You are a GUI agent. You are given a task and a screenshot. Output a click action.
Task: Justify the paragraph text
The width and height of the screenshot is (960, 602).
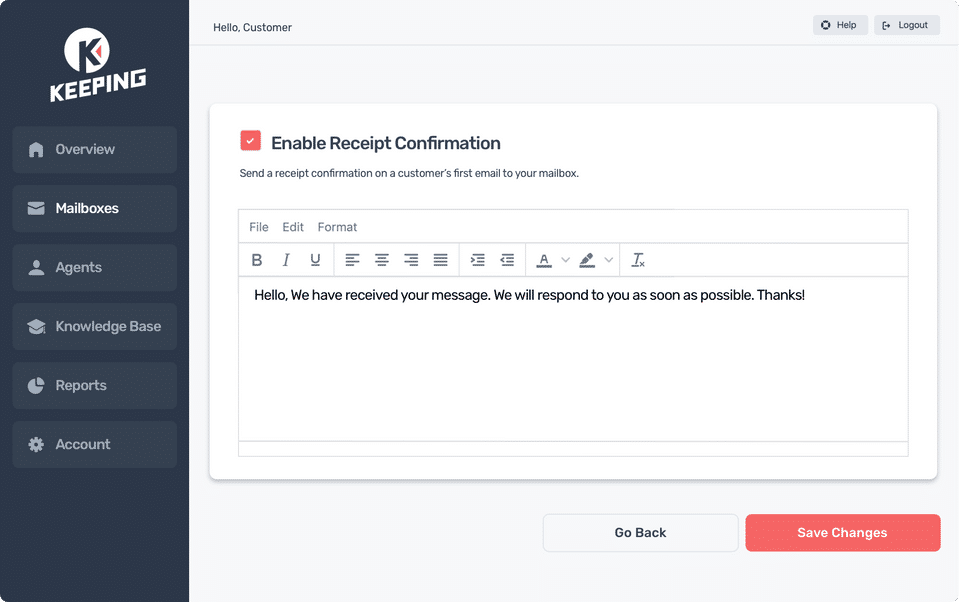pos(440,260)
